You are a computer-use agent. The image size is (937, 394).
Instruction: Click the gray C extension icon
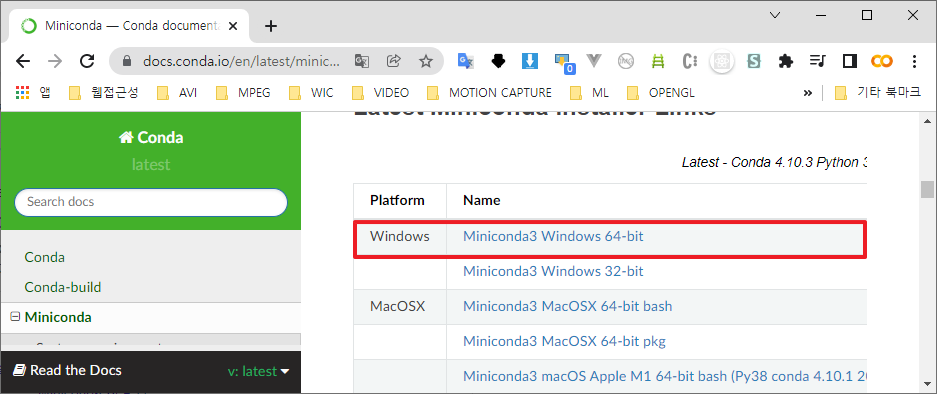690,61
